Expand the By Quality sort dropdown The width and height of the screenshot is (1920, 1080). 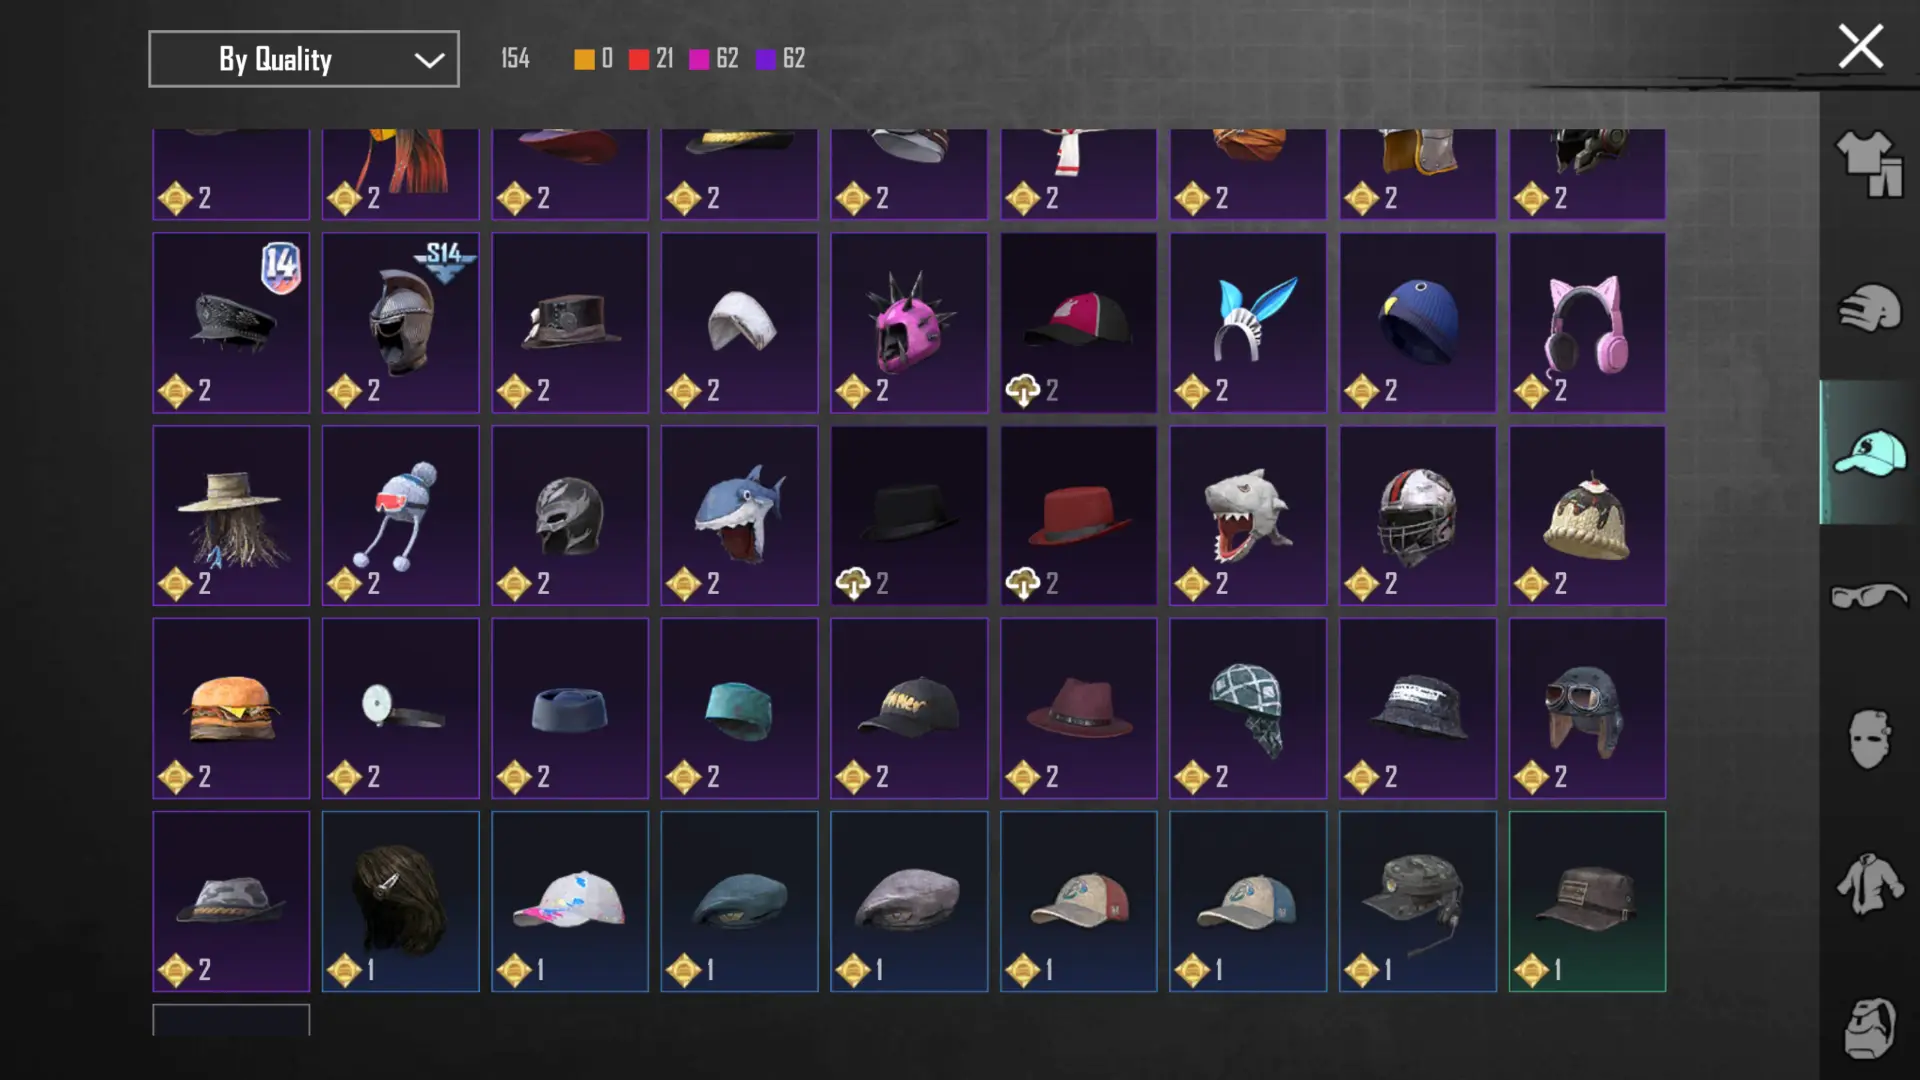click(304, 59)
